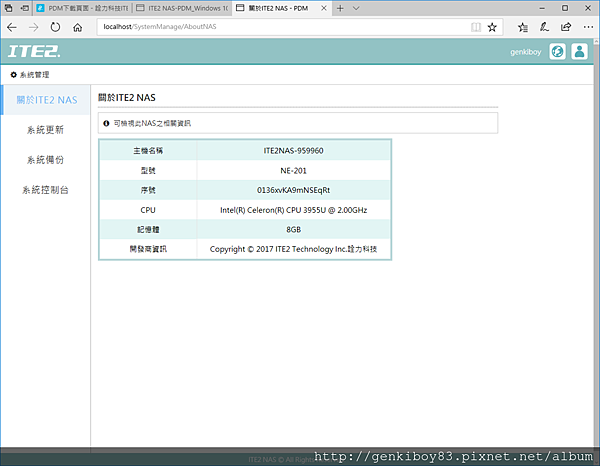Open the browser home page
Viewport: 600px width, 466px height.
click(x=78, y=27)
